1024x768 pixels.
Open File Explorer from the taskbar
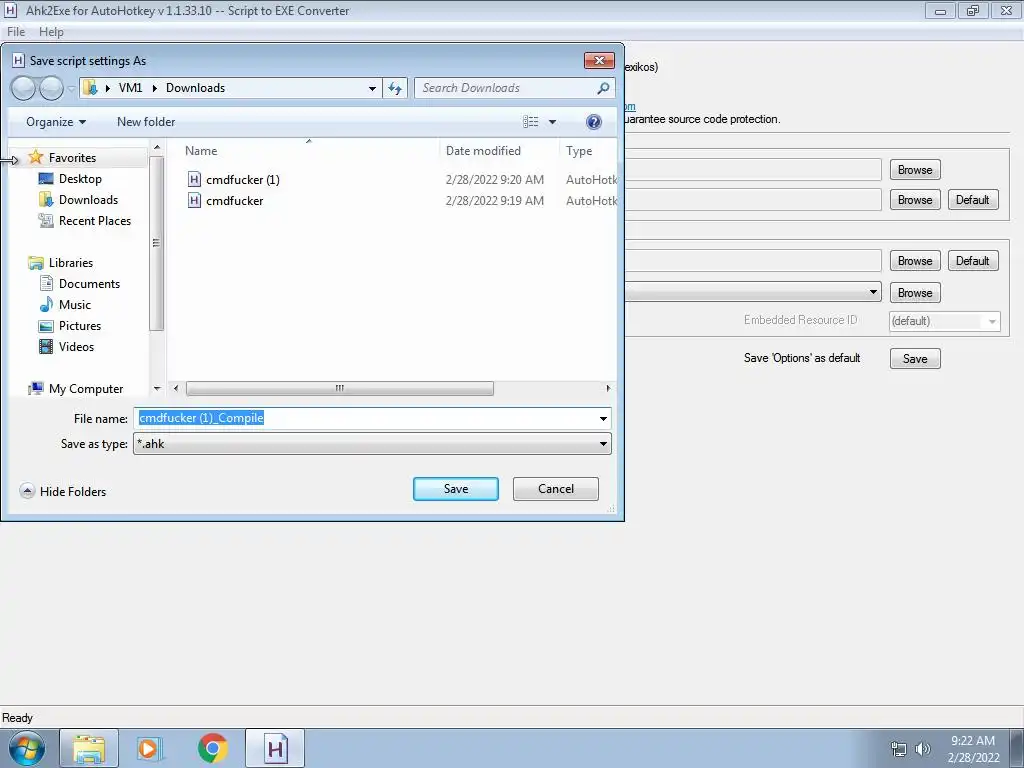tap(89, 748)
